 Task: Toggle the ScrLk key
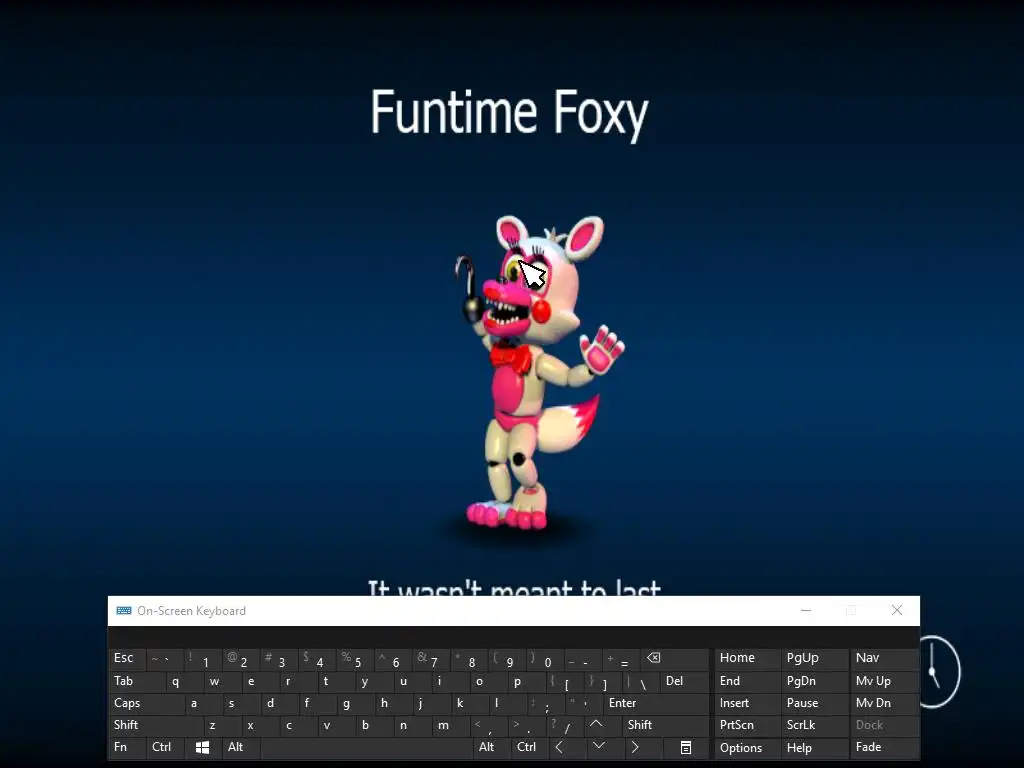pyautogui.click(x=814, y=724)
